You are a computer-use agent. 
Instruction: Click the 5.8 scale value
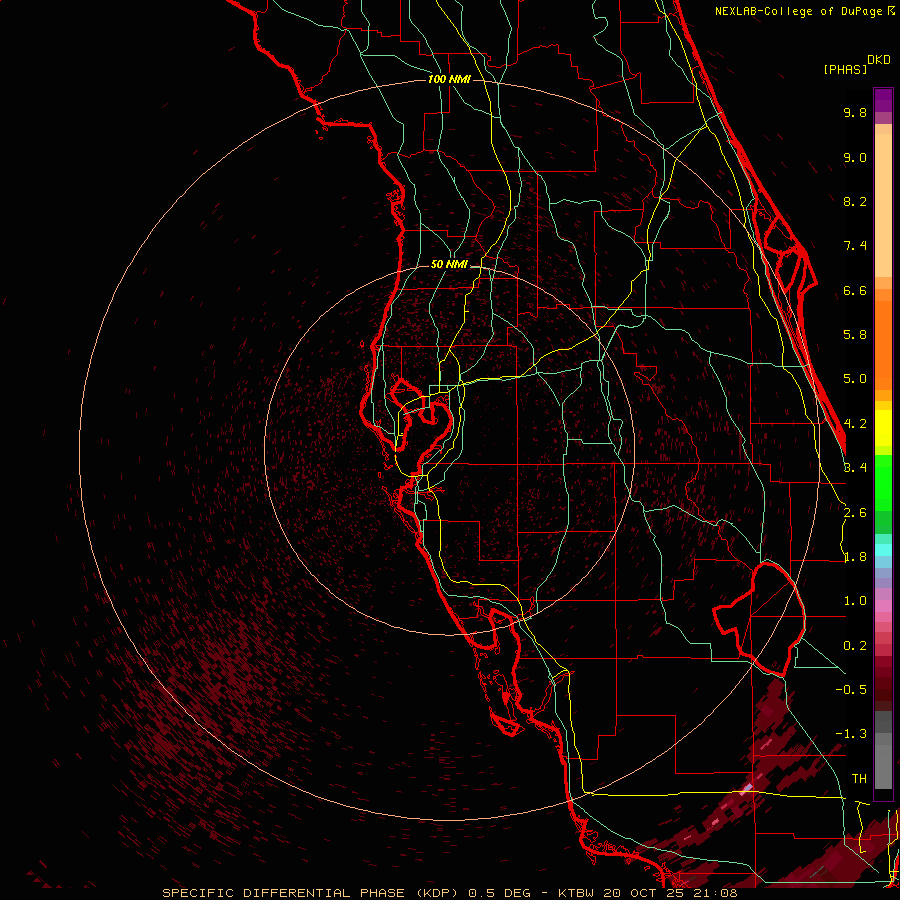[x=855, y=335]
